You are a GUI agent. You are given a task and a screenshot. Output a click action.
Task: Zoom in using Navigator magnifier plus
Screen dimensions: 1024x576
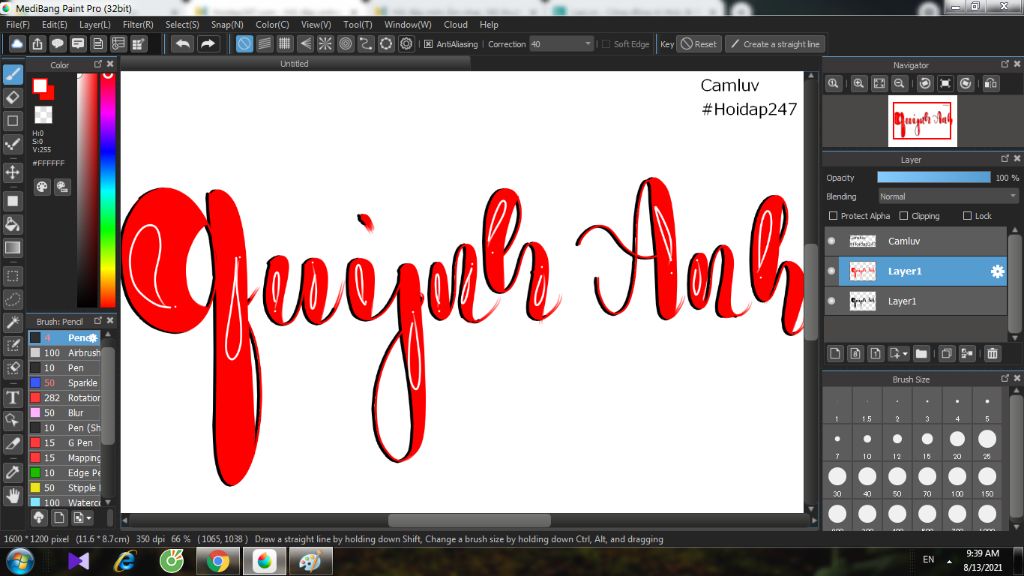[x=859, y=84]
